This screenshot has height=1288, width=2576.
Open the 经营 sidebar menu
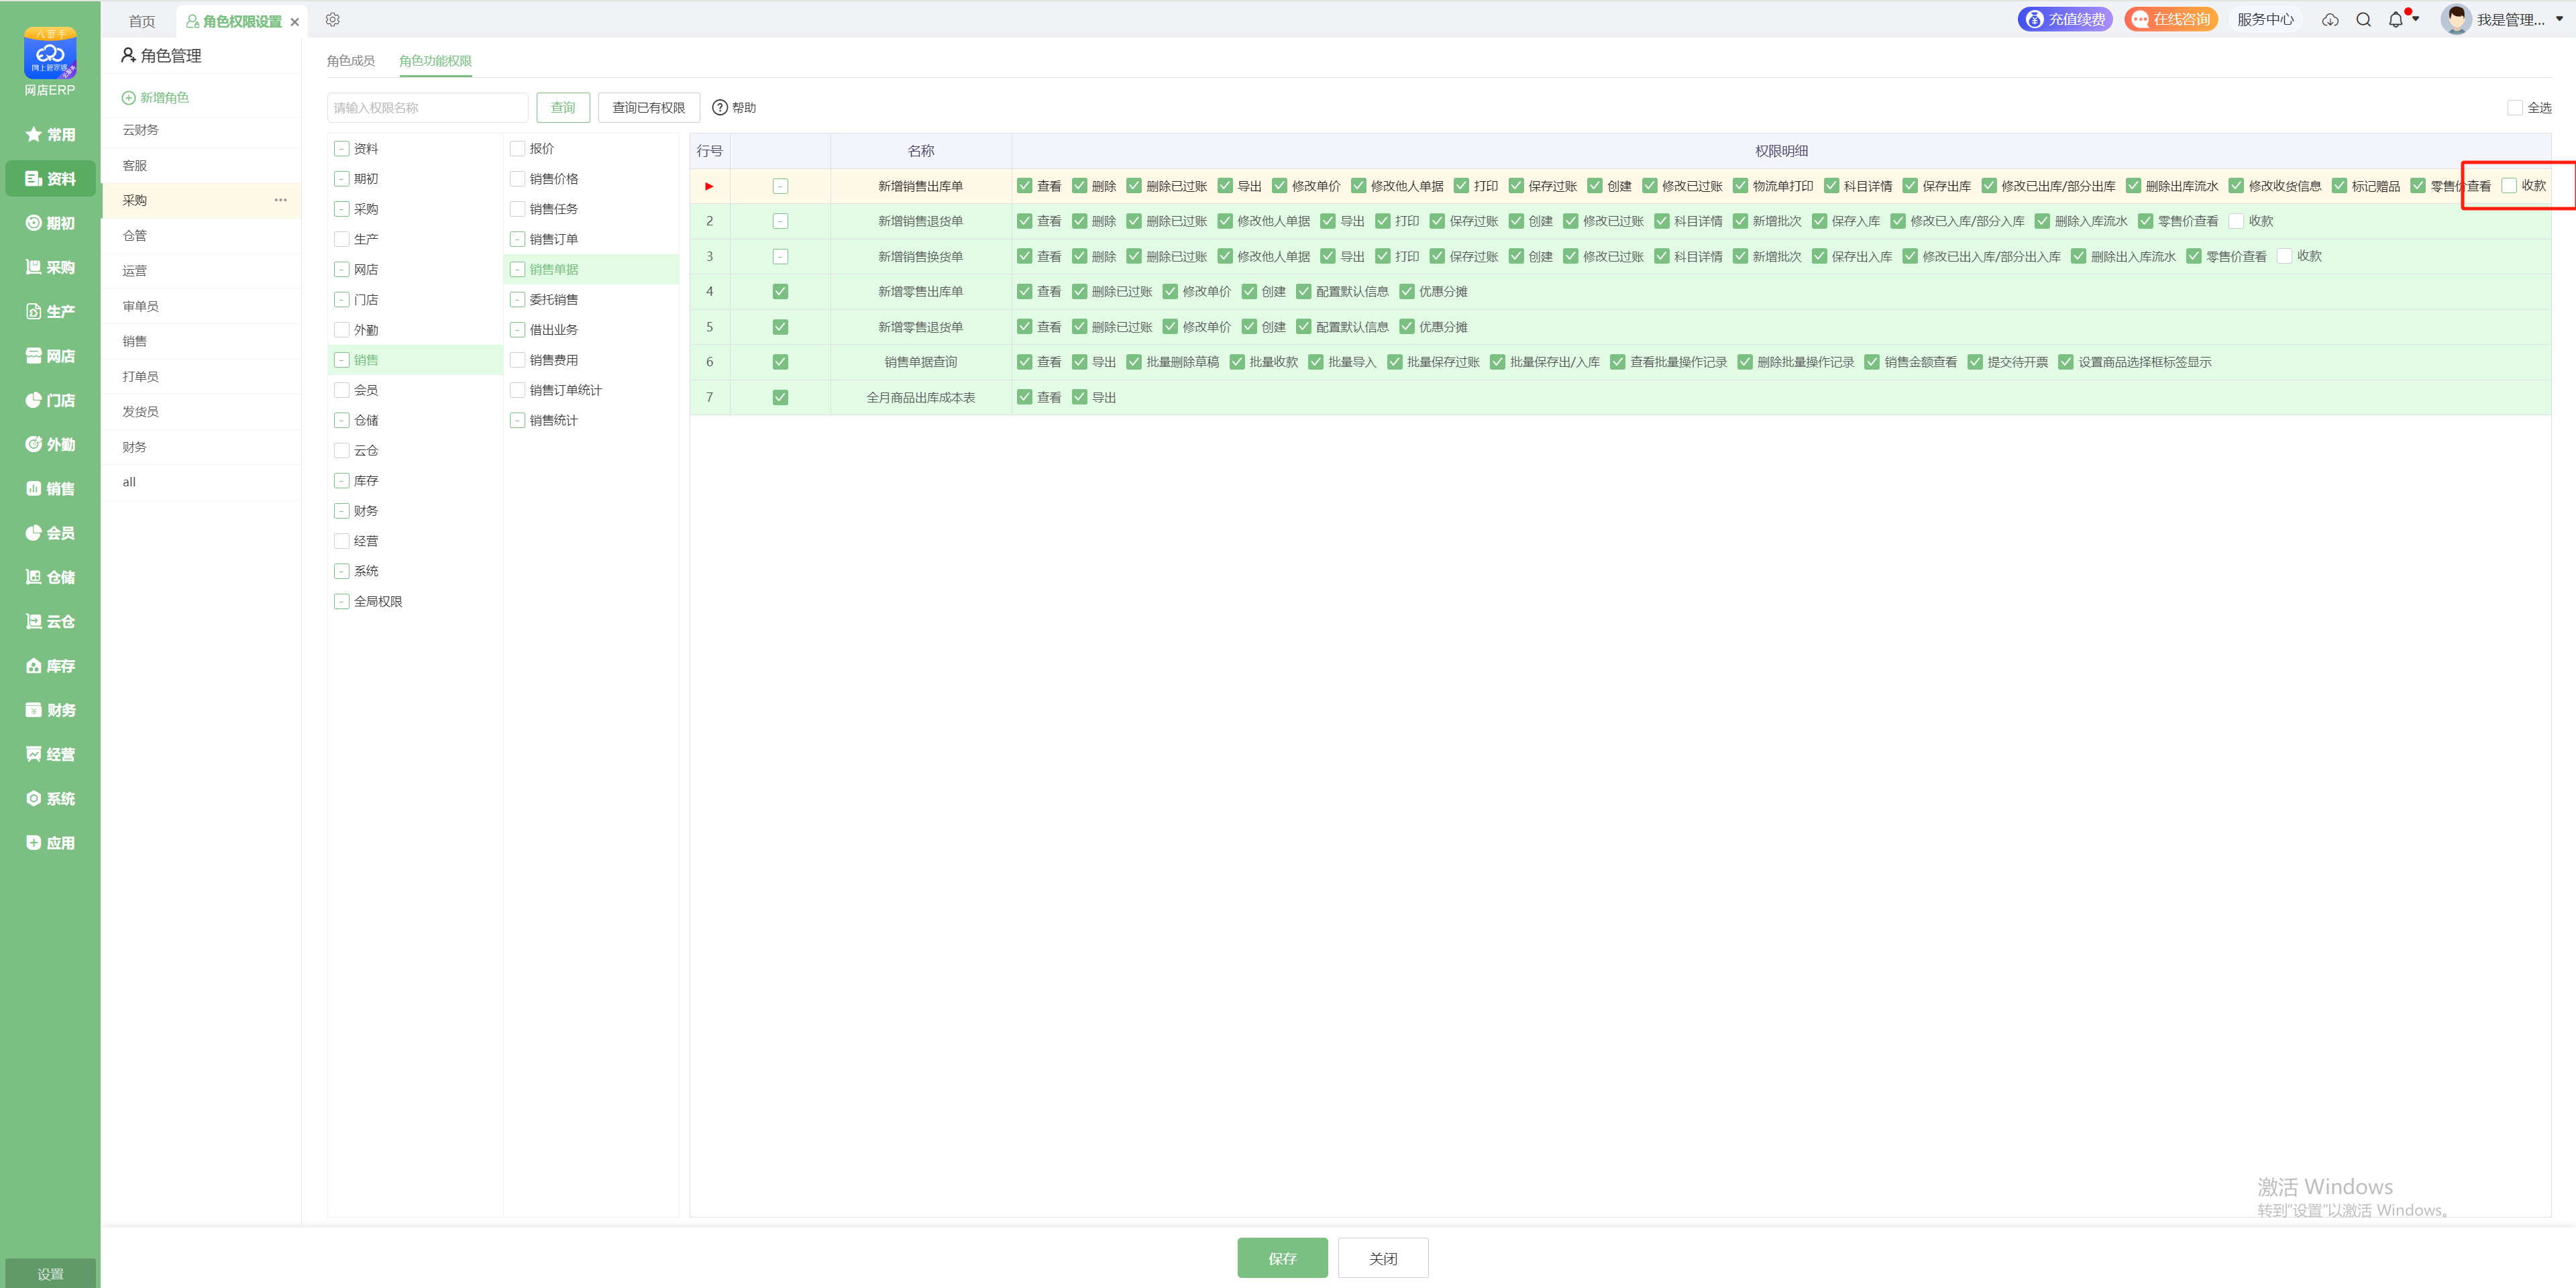50,754
